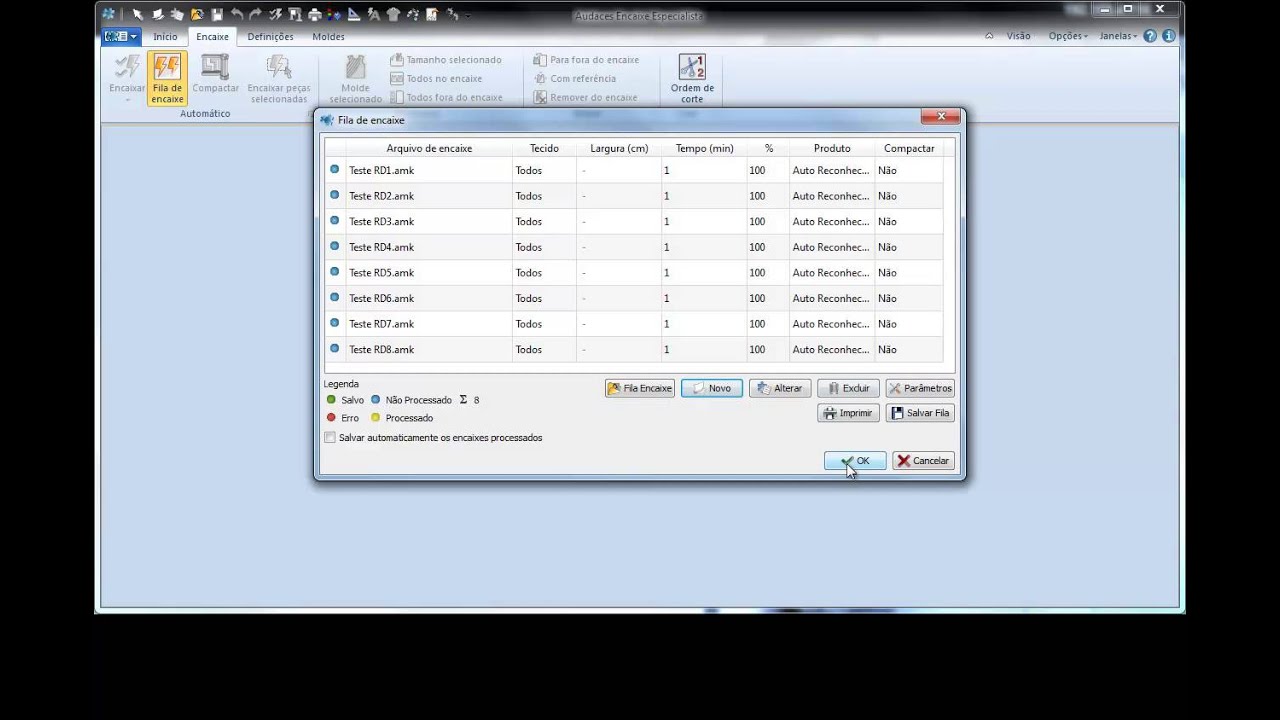Click Remover do encaixe in ribbon
Image resolution: width=1280 pixels, height=720 pixels.
click(x=585, y=97)
